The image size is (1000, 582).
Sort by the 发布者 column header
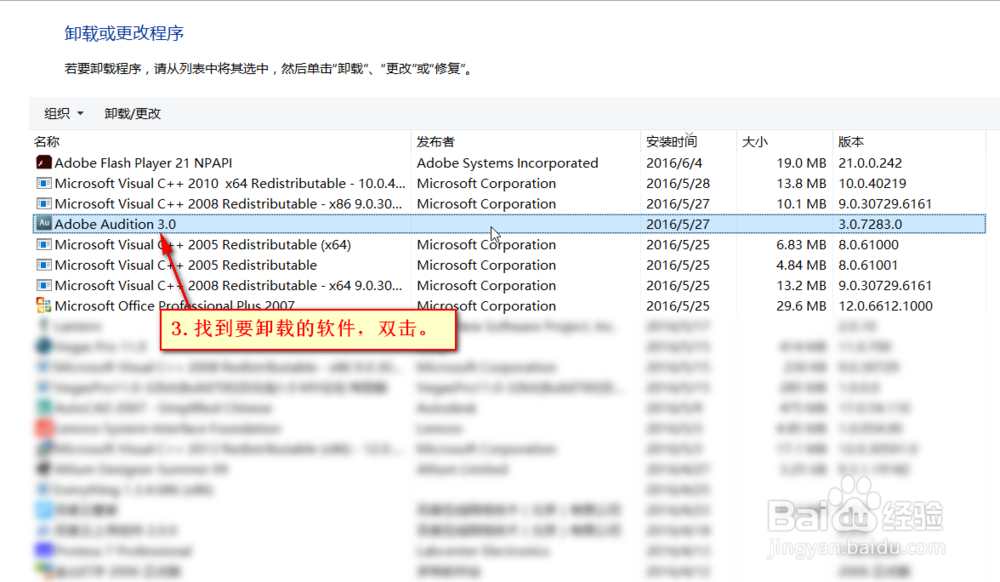tap(436, 142)
